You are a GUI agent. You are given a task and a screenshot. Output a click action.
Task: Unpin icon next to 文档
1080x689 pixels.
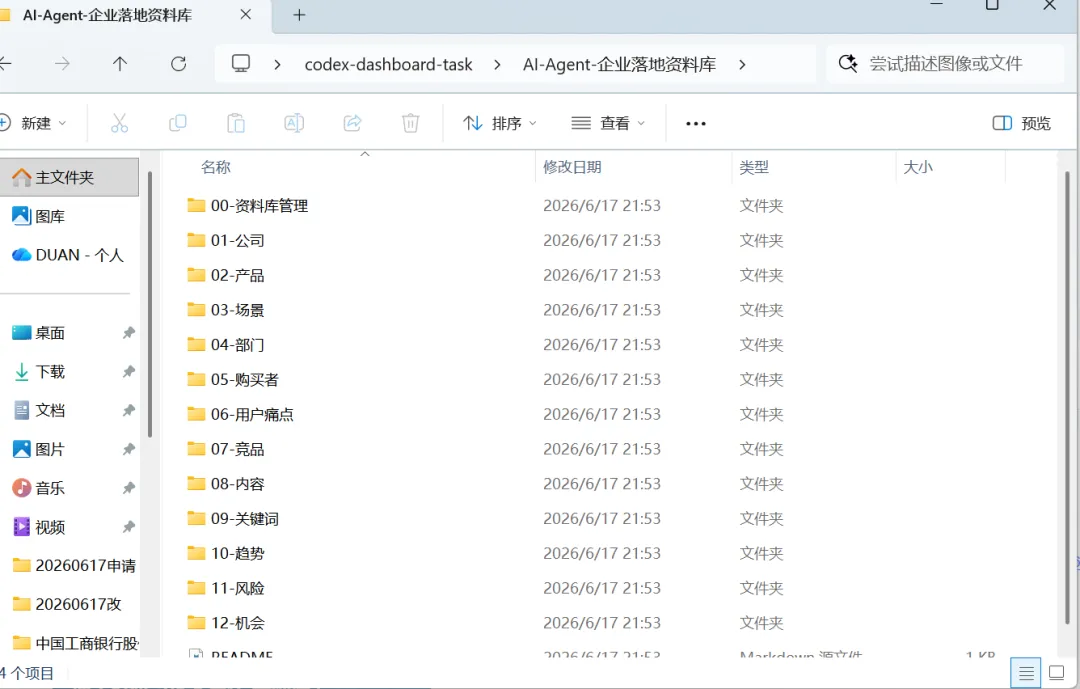[128, 411]
